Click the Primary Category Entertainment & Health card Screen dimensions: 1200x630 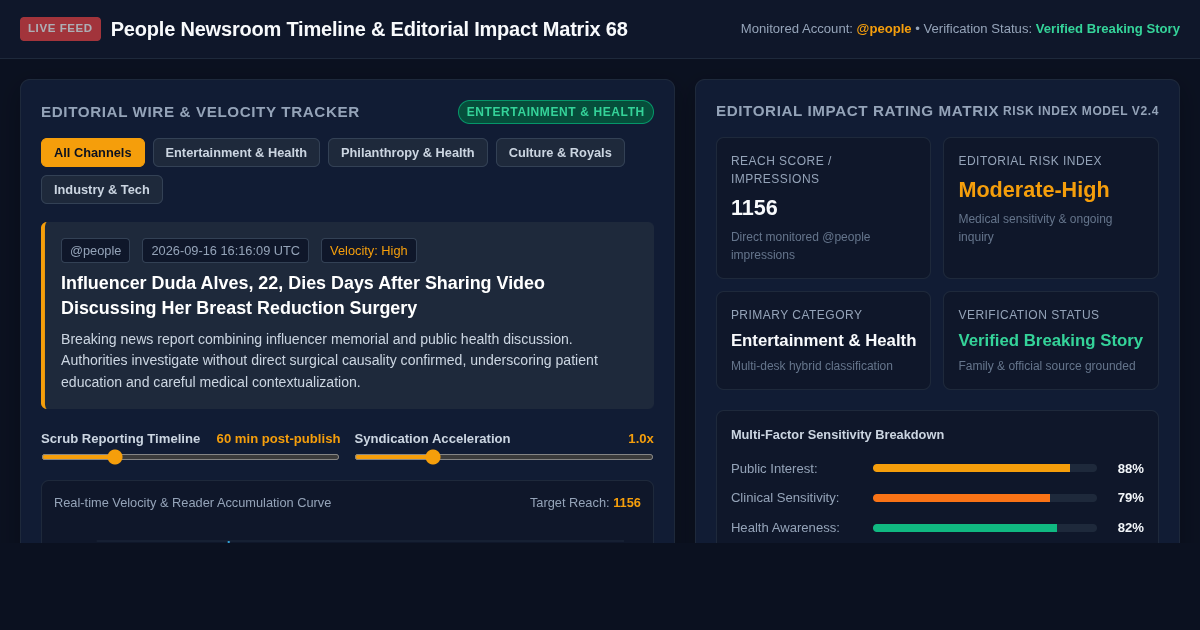[x=823, y=340]
